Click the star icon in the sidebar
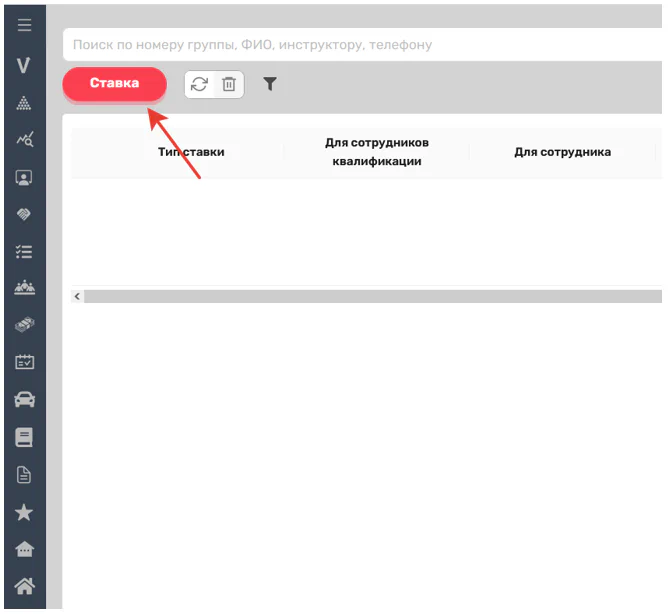This screenshot has width=668, height=614. click(x=24, y=512)
